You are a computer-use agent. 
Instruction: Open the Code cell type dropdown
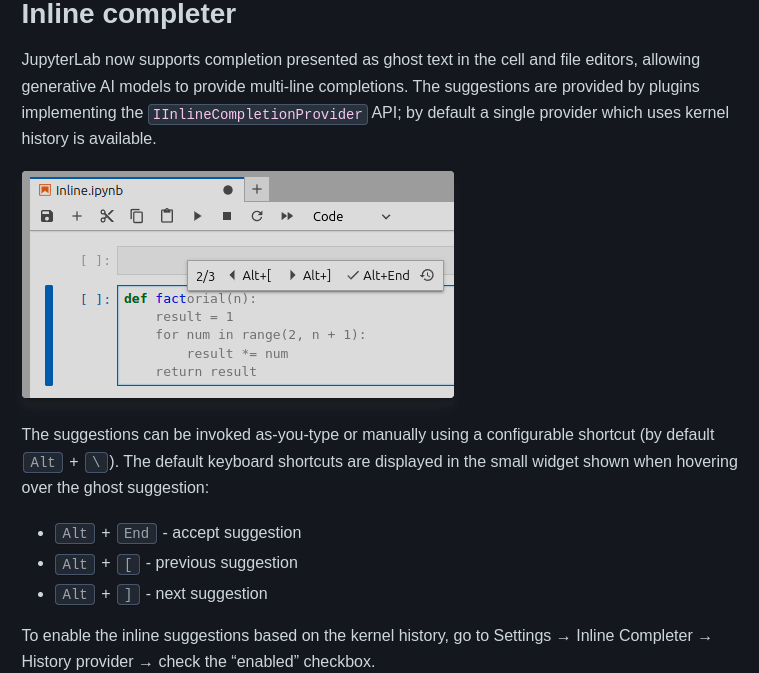click(x=352, y=216)
